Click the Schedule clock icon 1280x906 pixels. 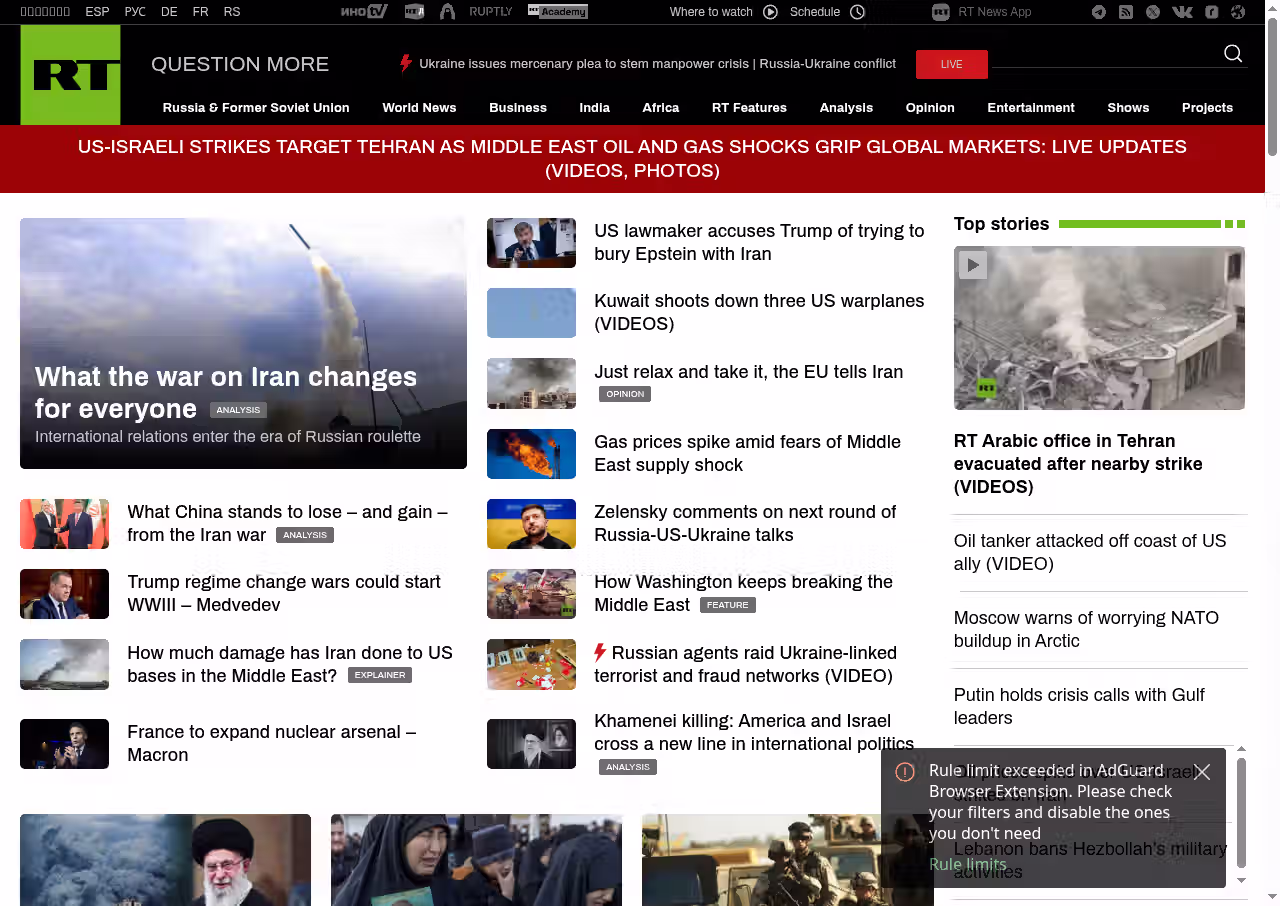(857, 12)
